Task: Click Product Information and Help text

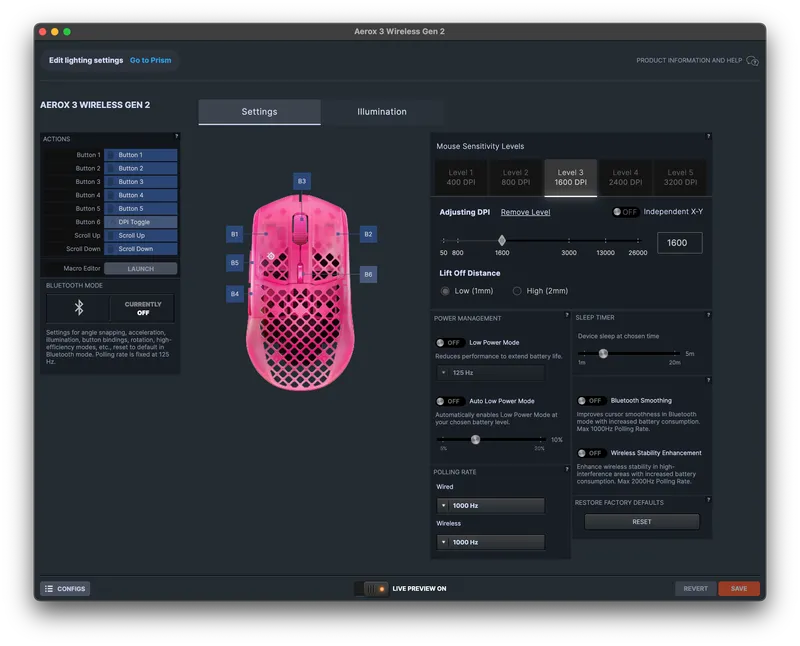Action: click(x=689, y=60)
